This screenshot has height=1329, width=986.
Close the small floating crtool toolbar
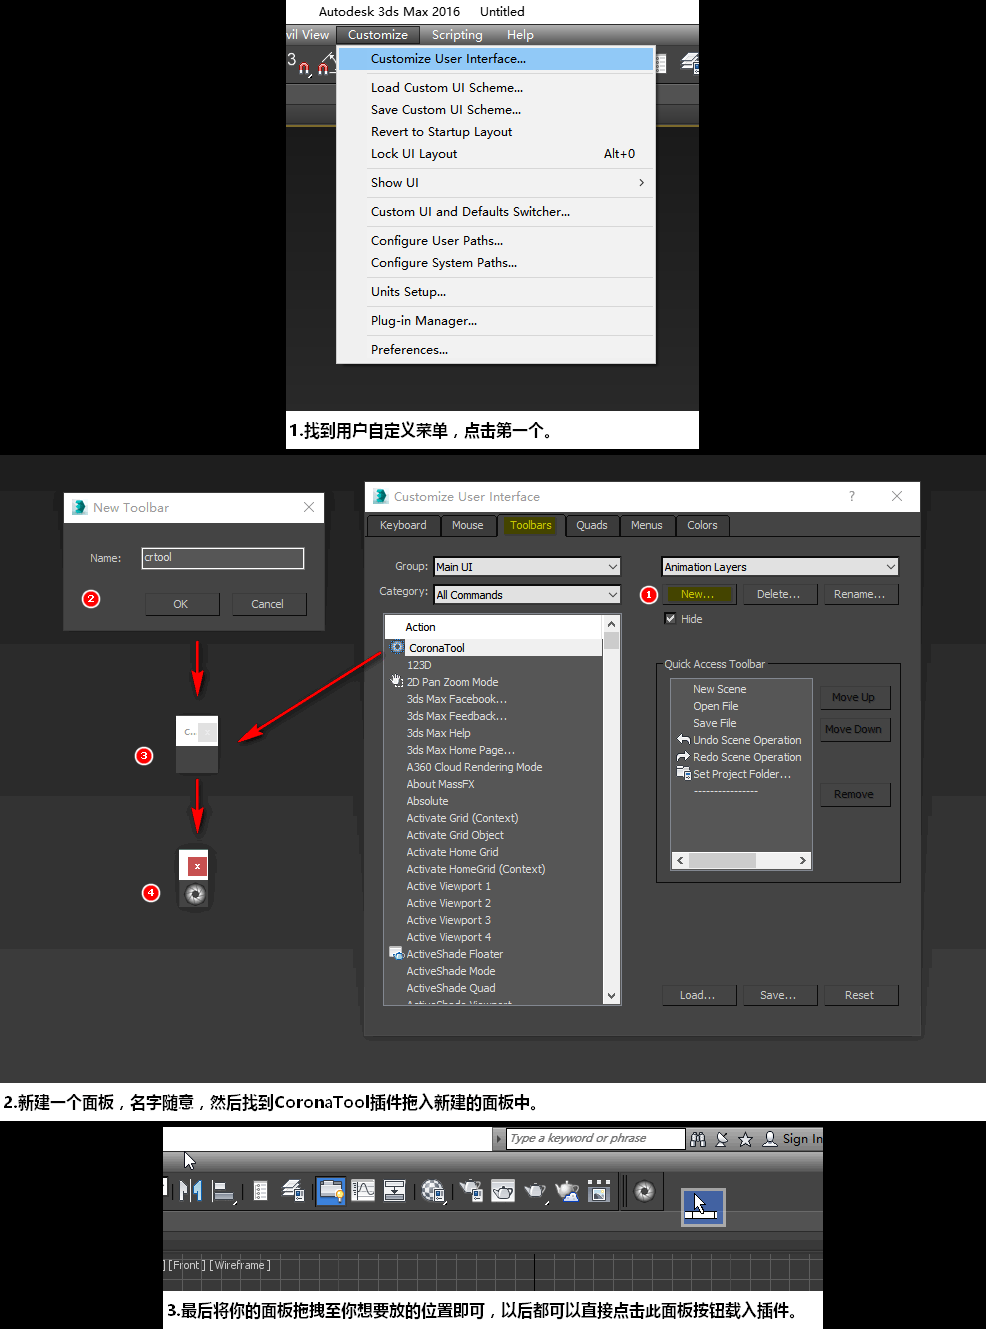coord(197,866)
